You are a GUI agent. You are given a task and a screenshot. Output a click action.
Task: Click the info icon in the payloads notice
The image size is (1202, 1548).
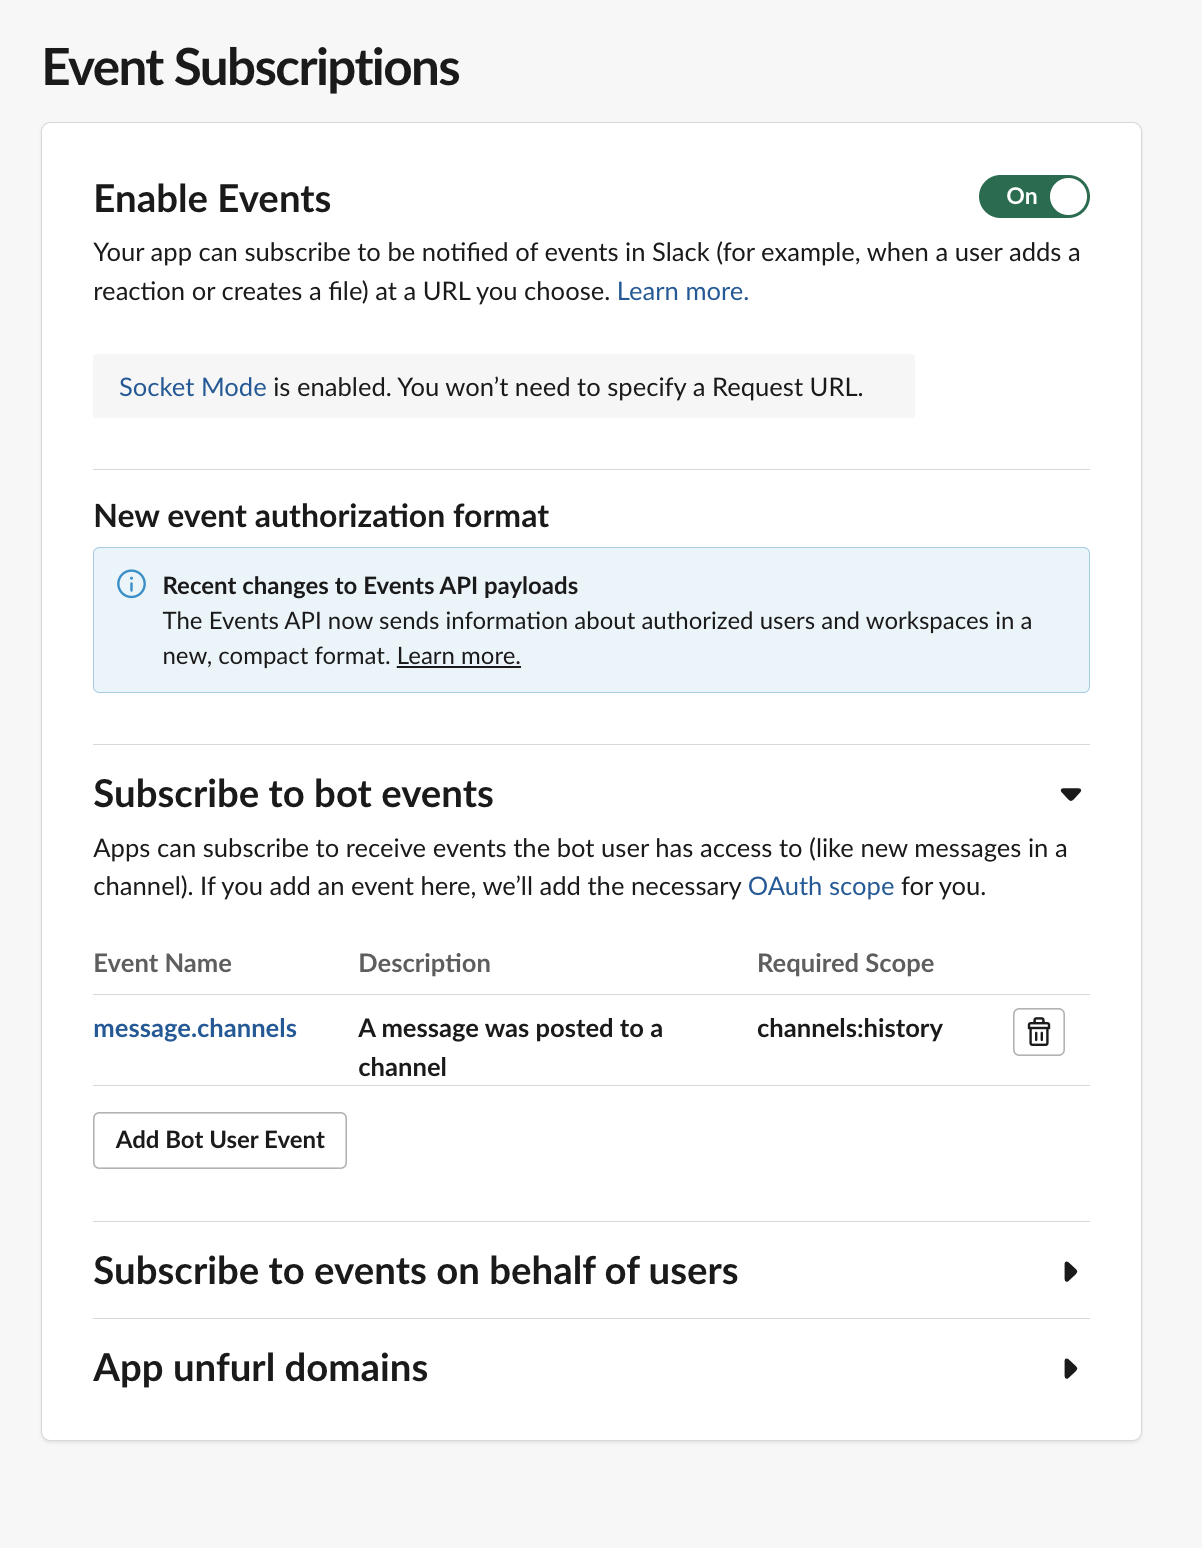coord(131,584)
